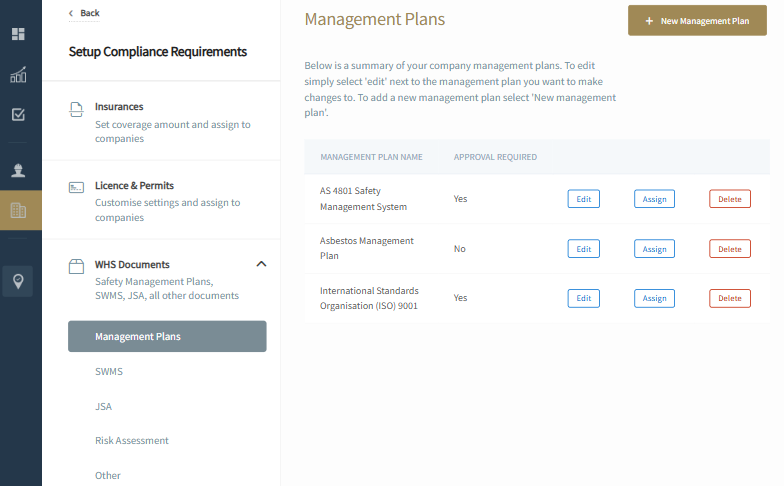Select the highlighted companies building icon
The image size is (784, 486).
coord(18,210)
